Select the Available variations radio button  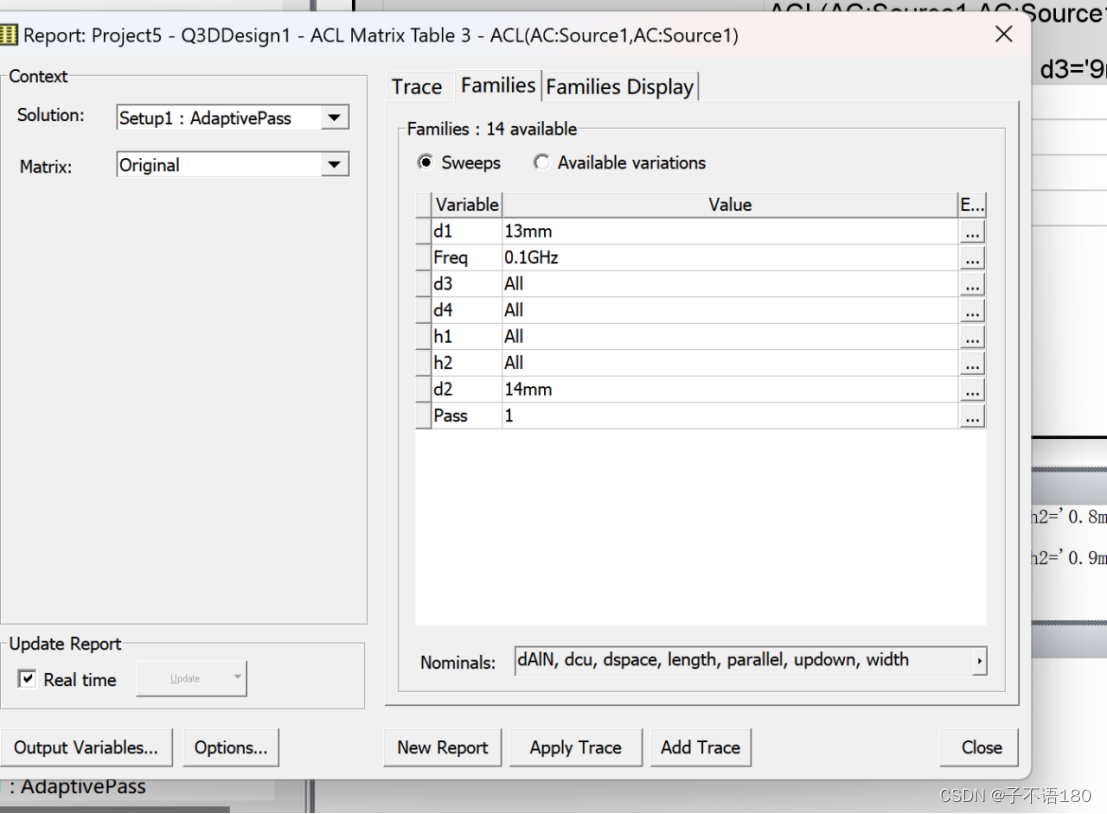541,162
